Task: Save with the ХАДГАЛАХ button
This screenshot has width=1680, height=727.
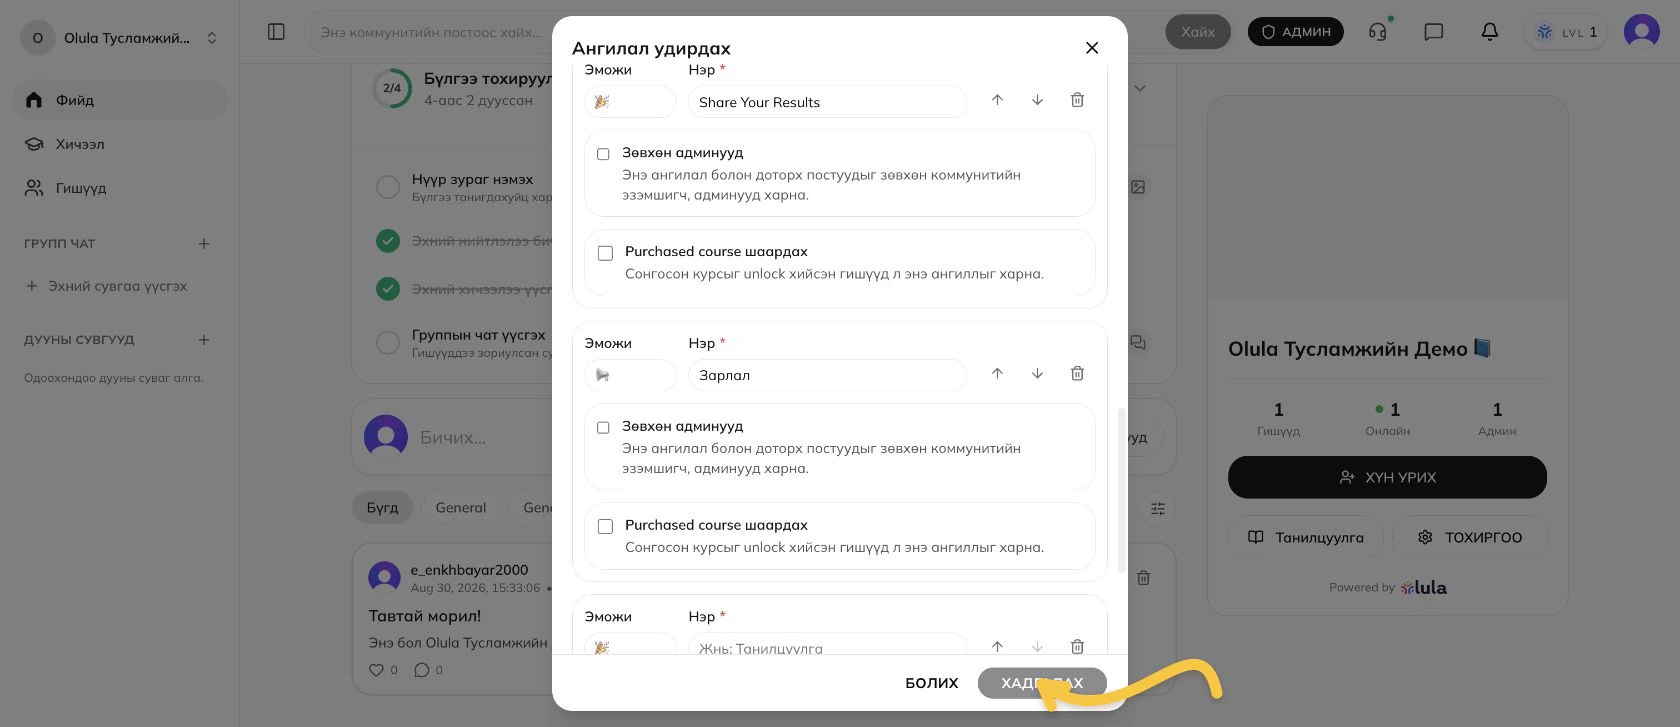Action: click(1042, 683)
